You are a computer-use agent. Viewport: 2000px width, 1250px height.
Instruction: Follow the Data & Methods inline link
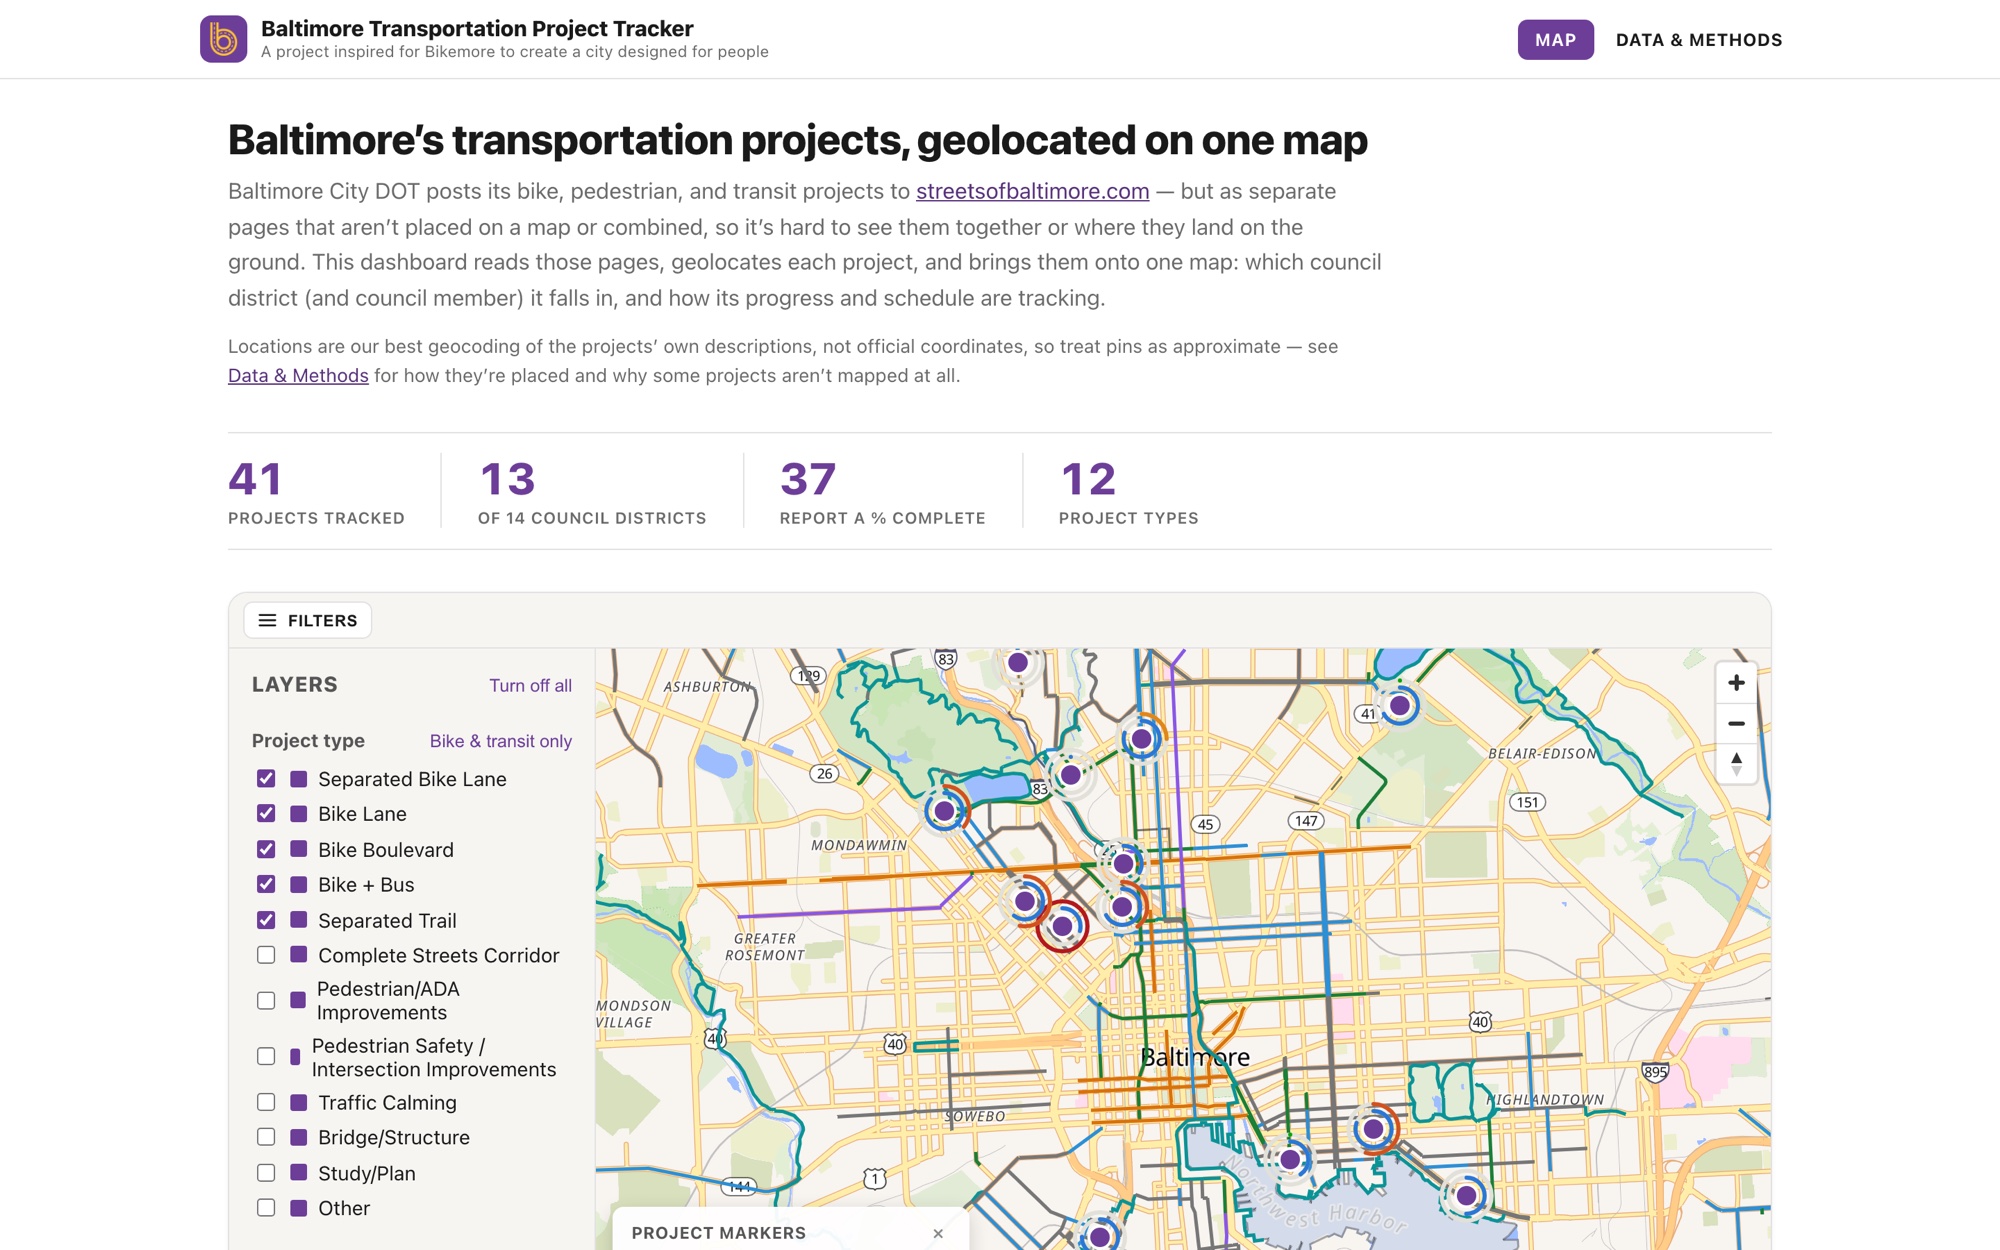point(298,375)
